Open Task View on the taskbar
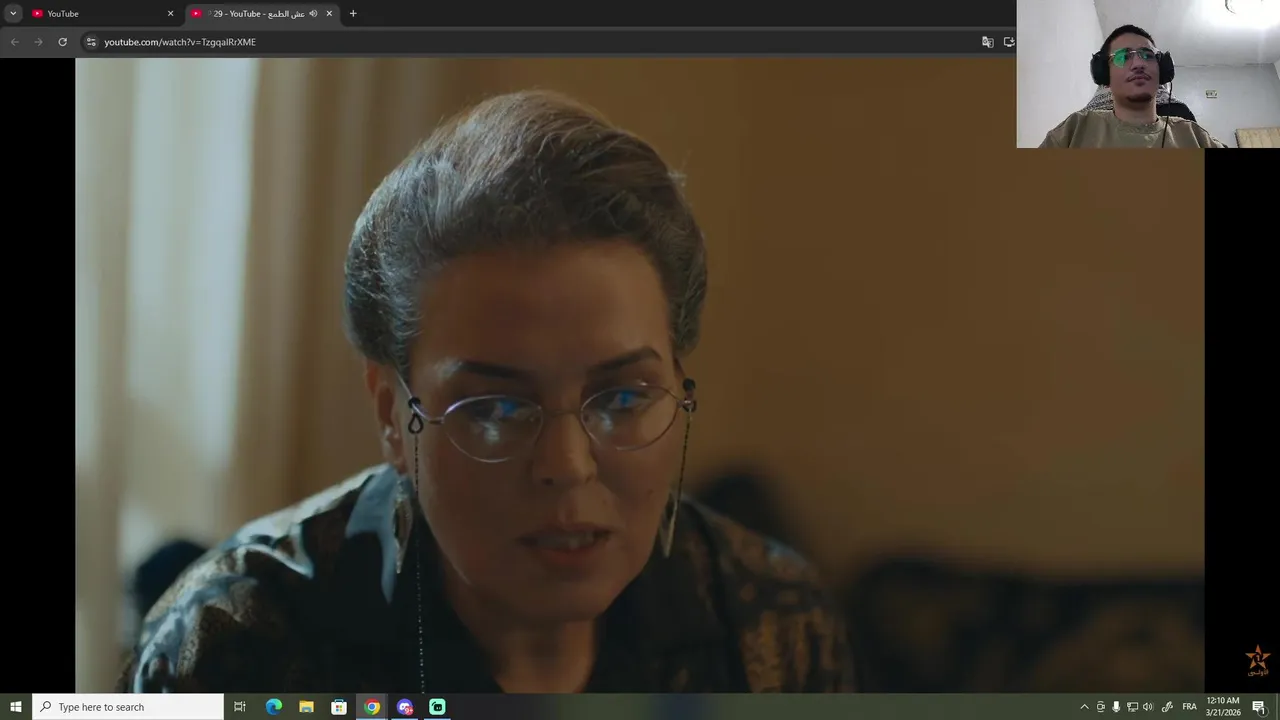Screen dimensions: 1280x720 pos(240,707)
